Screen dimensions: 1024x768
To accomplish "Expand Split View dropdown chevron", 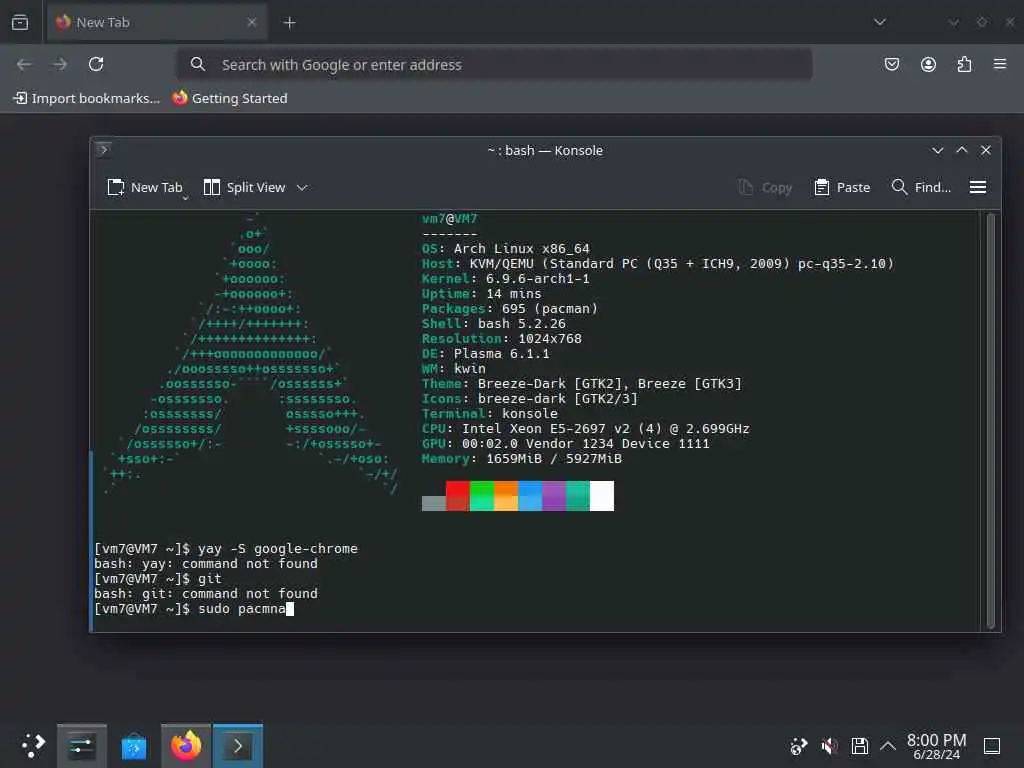I will pos(302,187).
